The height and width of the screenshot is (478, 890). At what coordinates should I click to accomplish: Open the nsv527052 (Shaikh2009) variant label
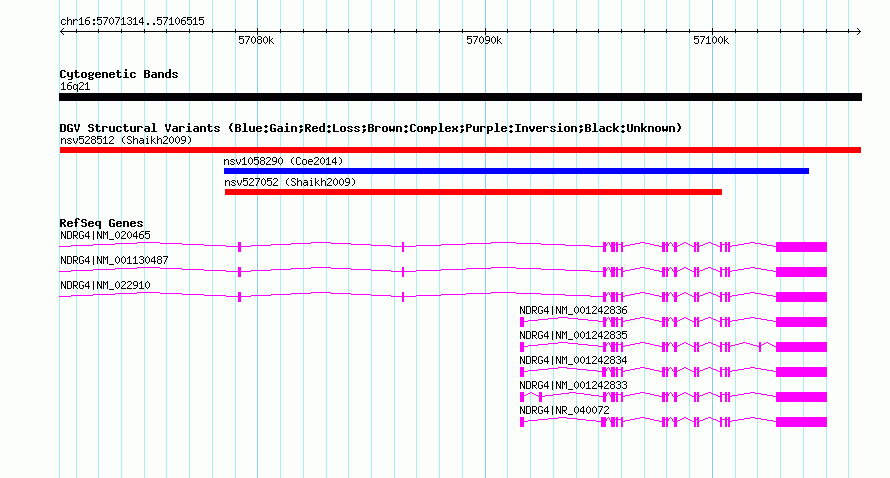(x=290, y=182)
